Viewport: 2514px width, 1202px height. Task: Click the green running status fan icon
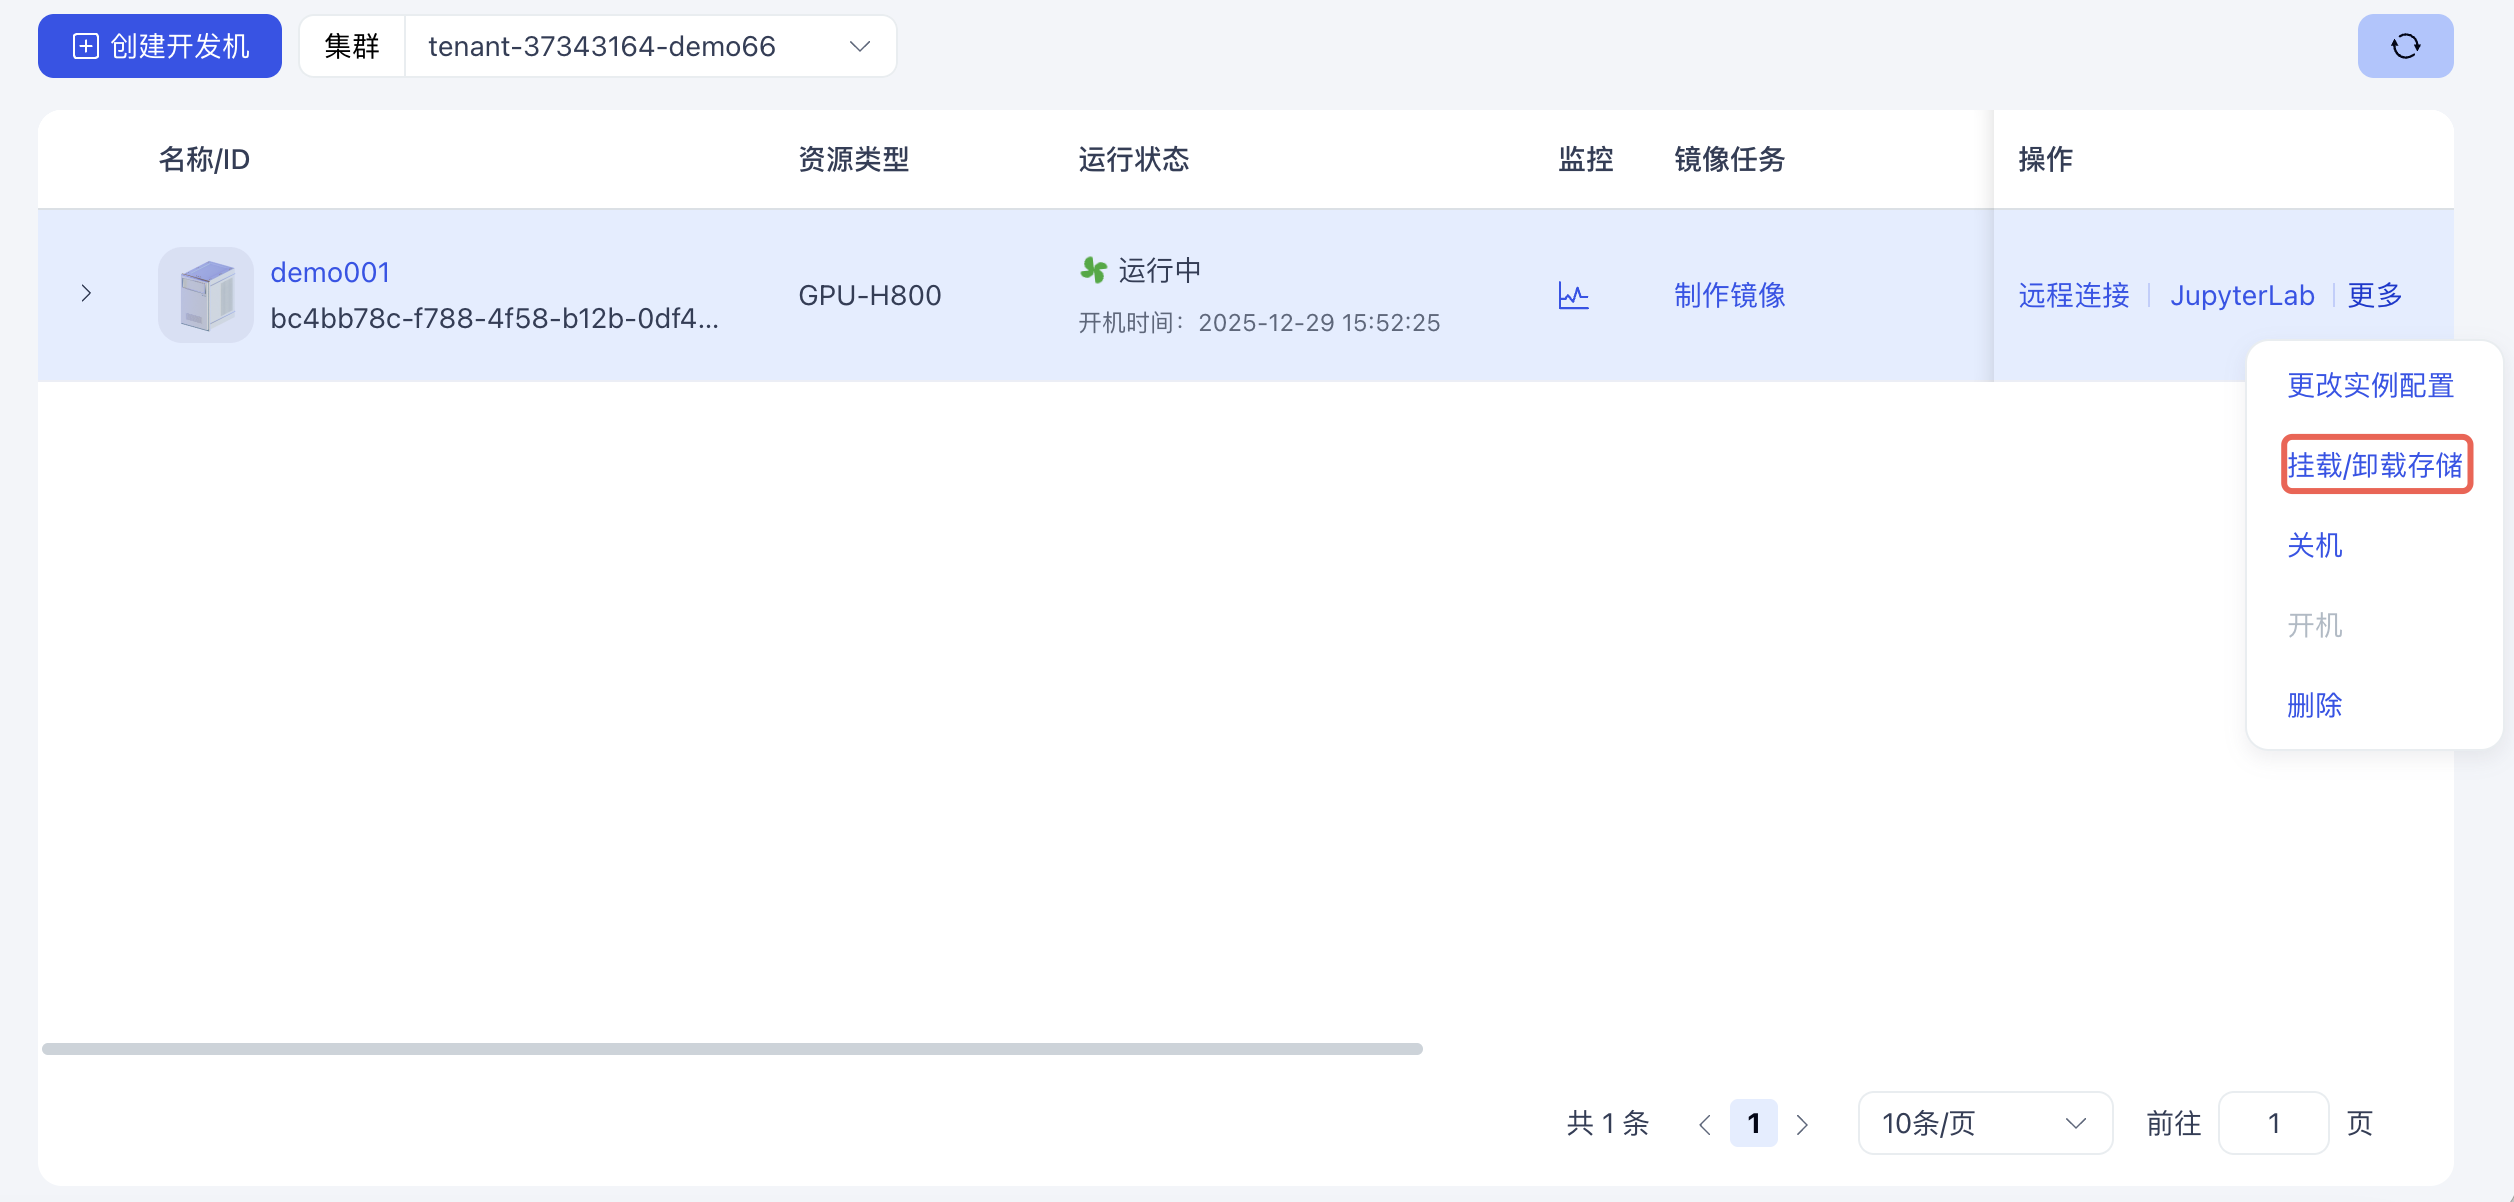tap(1093, 270)
